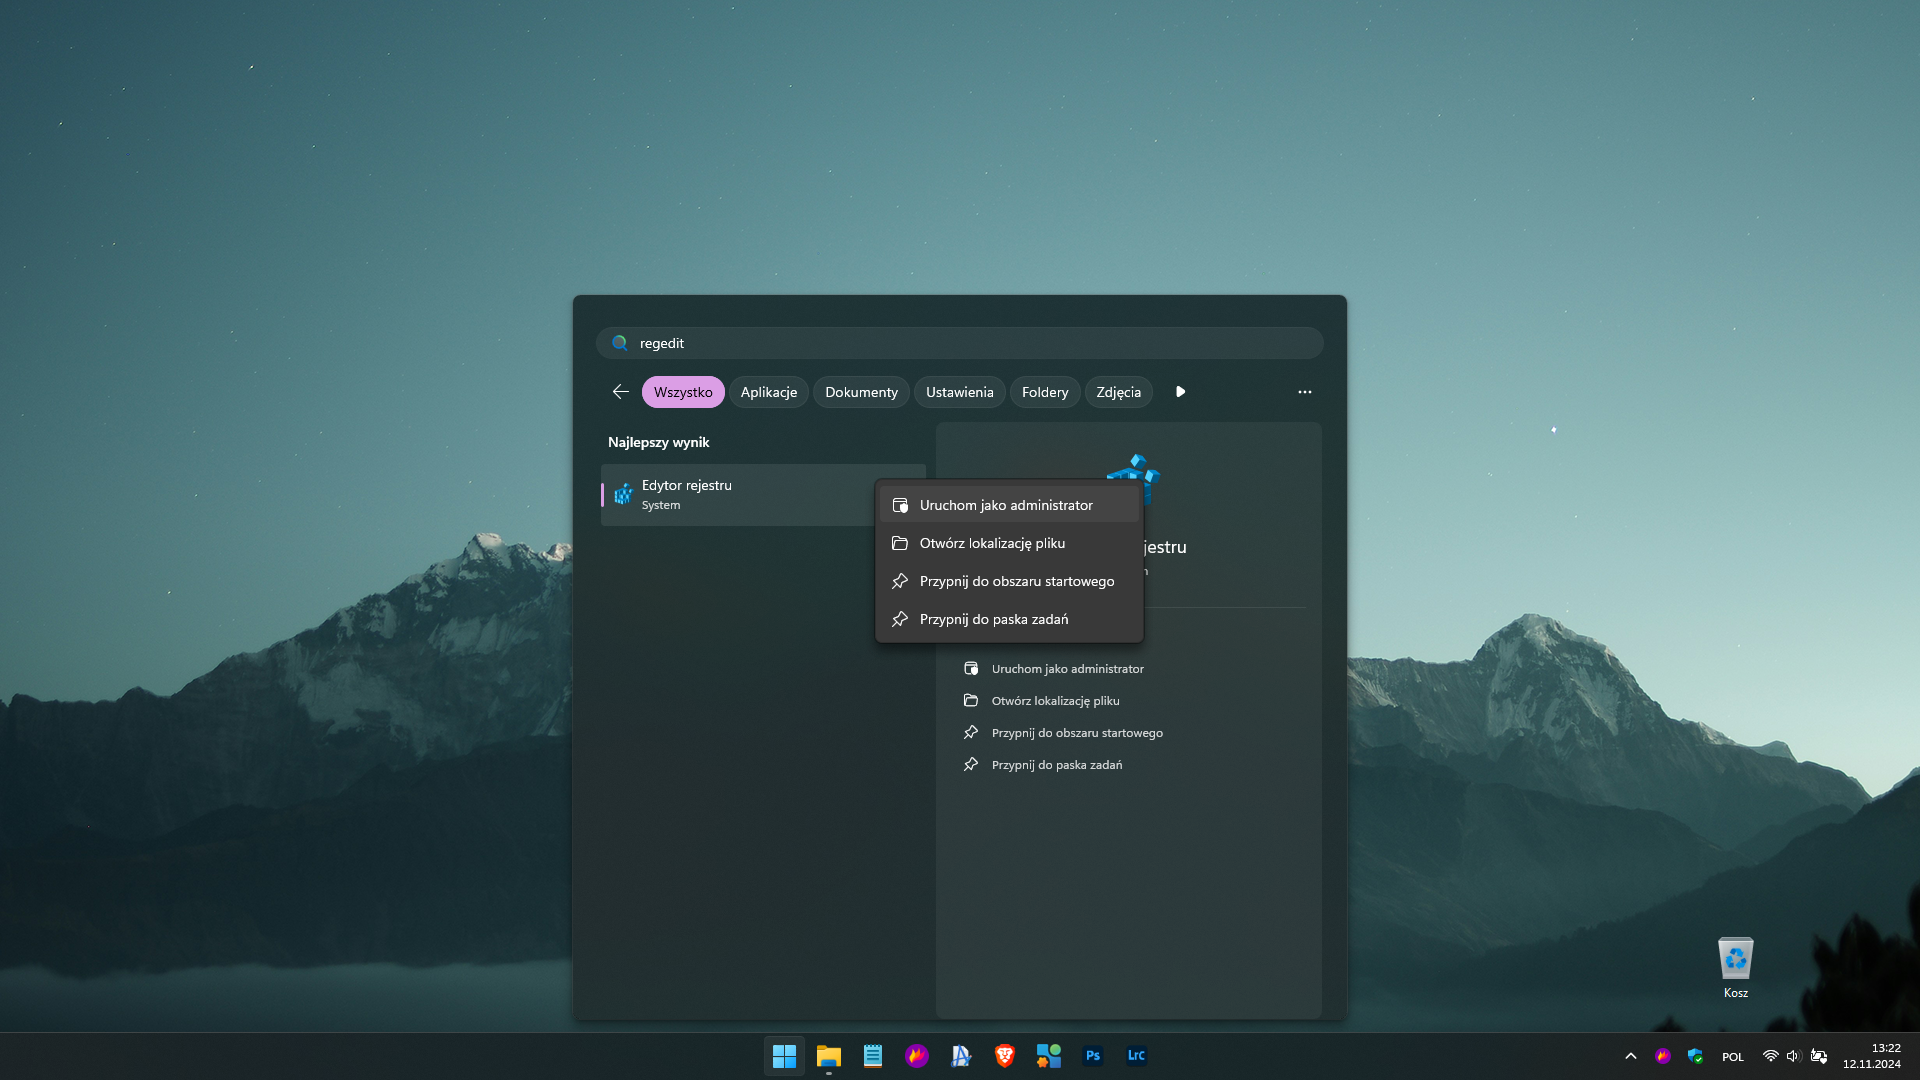Click the Wi-Fi icon in the tray
The width and height of the screenshot is (1920, 1080).
1770,1056
